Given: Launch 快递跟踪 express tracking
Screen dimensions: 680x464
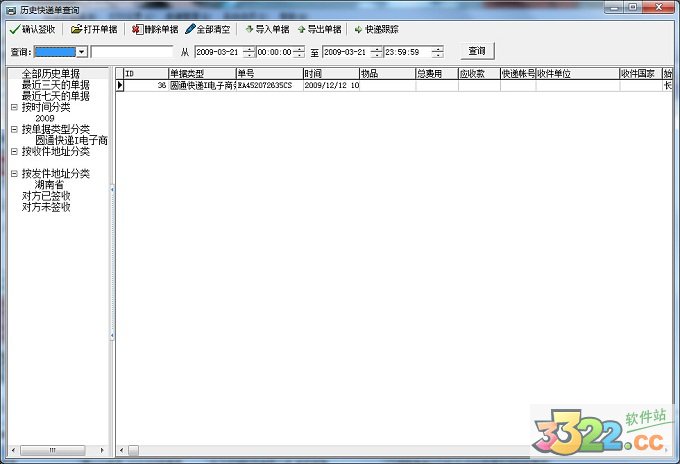Looking at the screenshot, I should 376,29.
